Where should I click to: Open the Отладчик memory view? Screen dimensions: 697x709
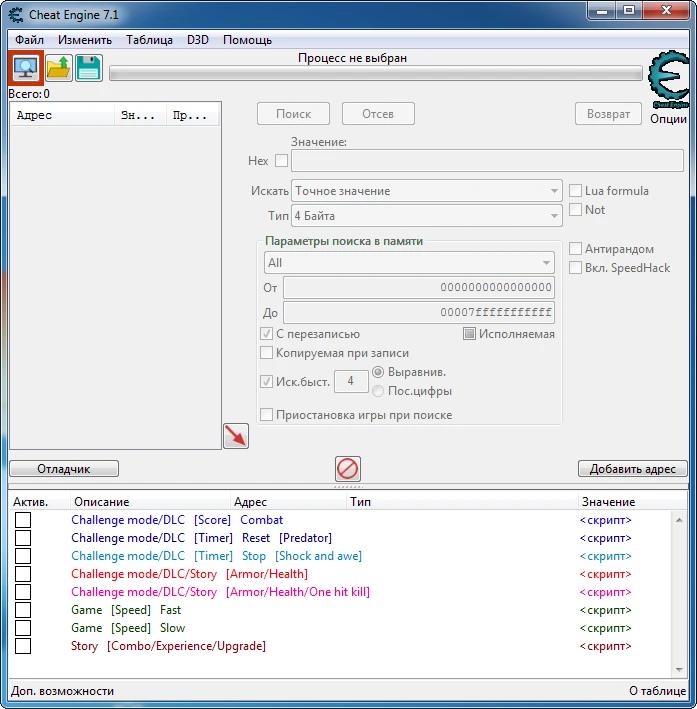coord(64,468)
